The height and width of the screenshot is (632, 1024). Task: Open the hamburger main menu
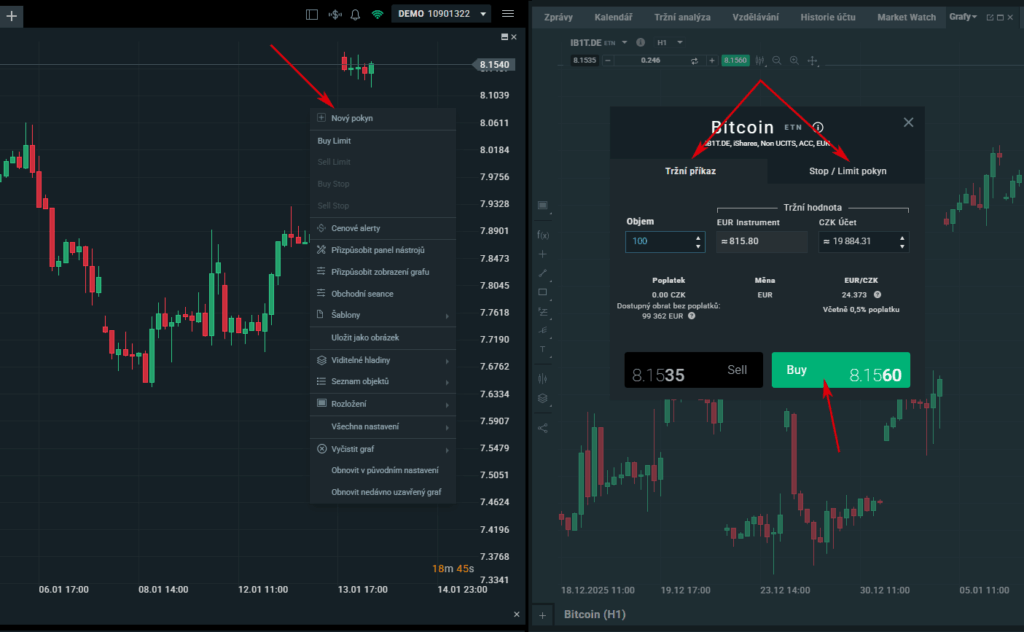tap(508, 14)
